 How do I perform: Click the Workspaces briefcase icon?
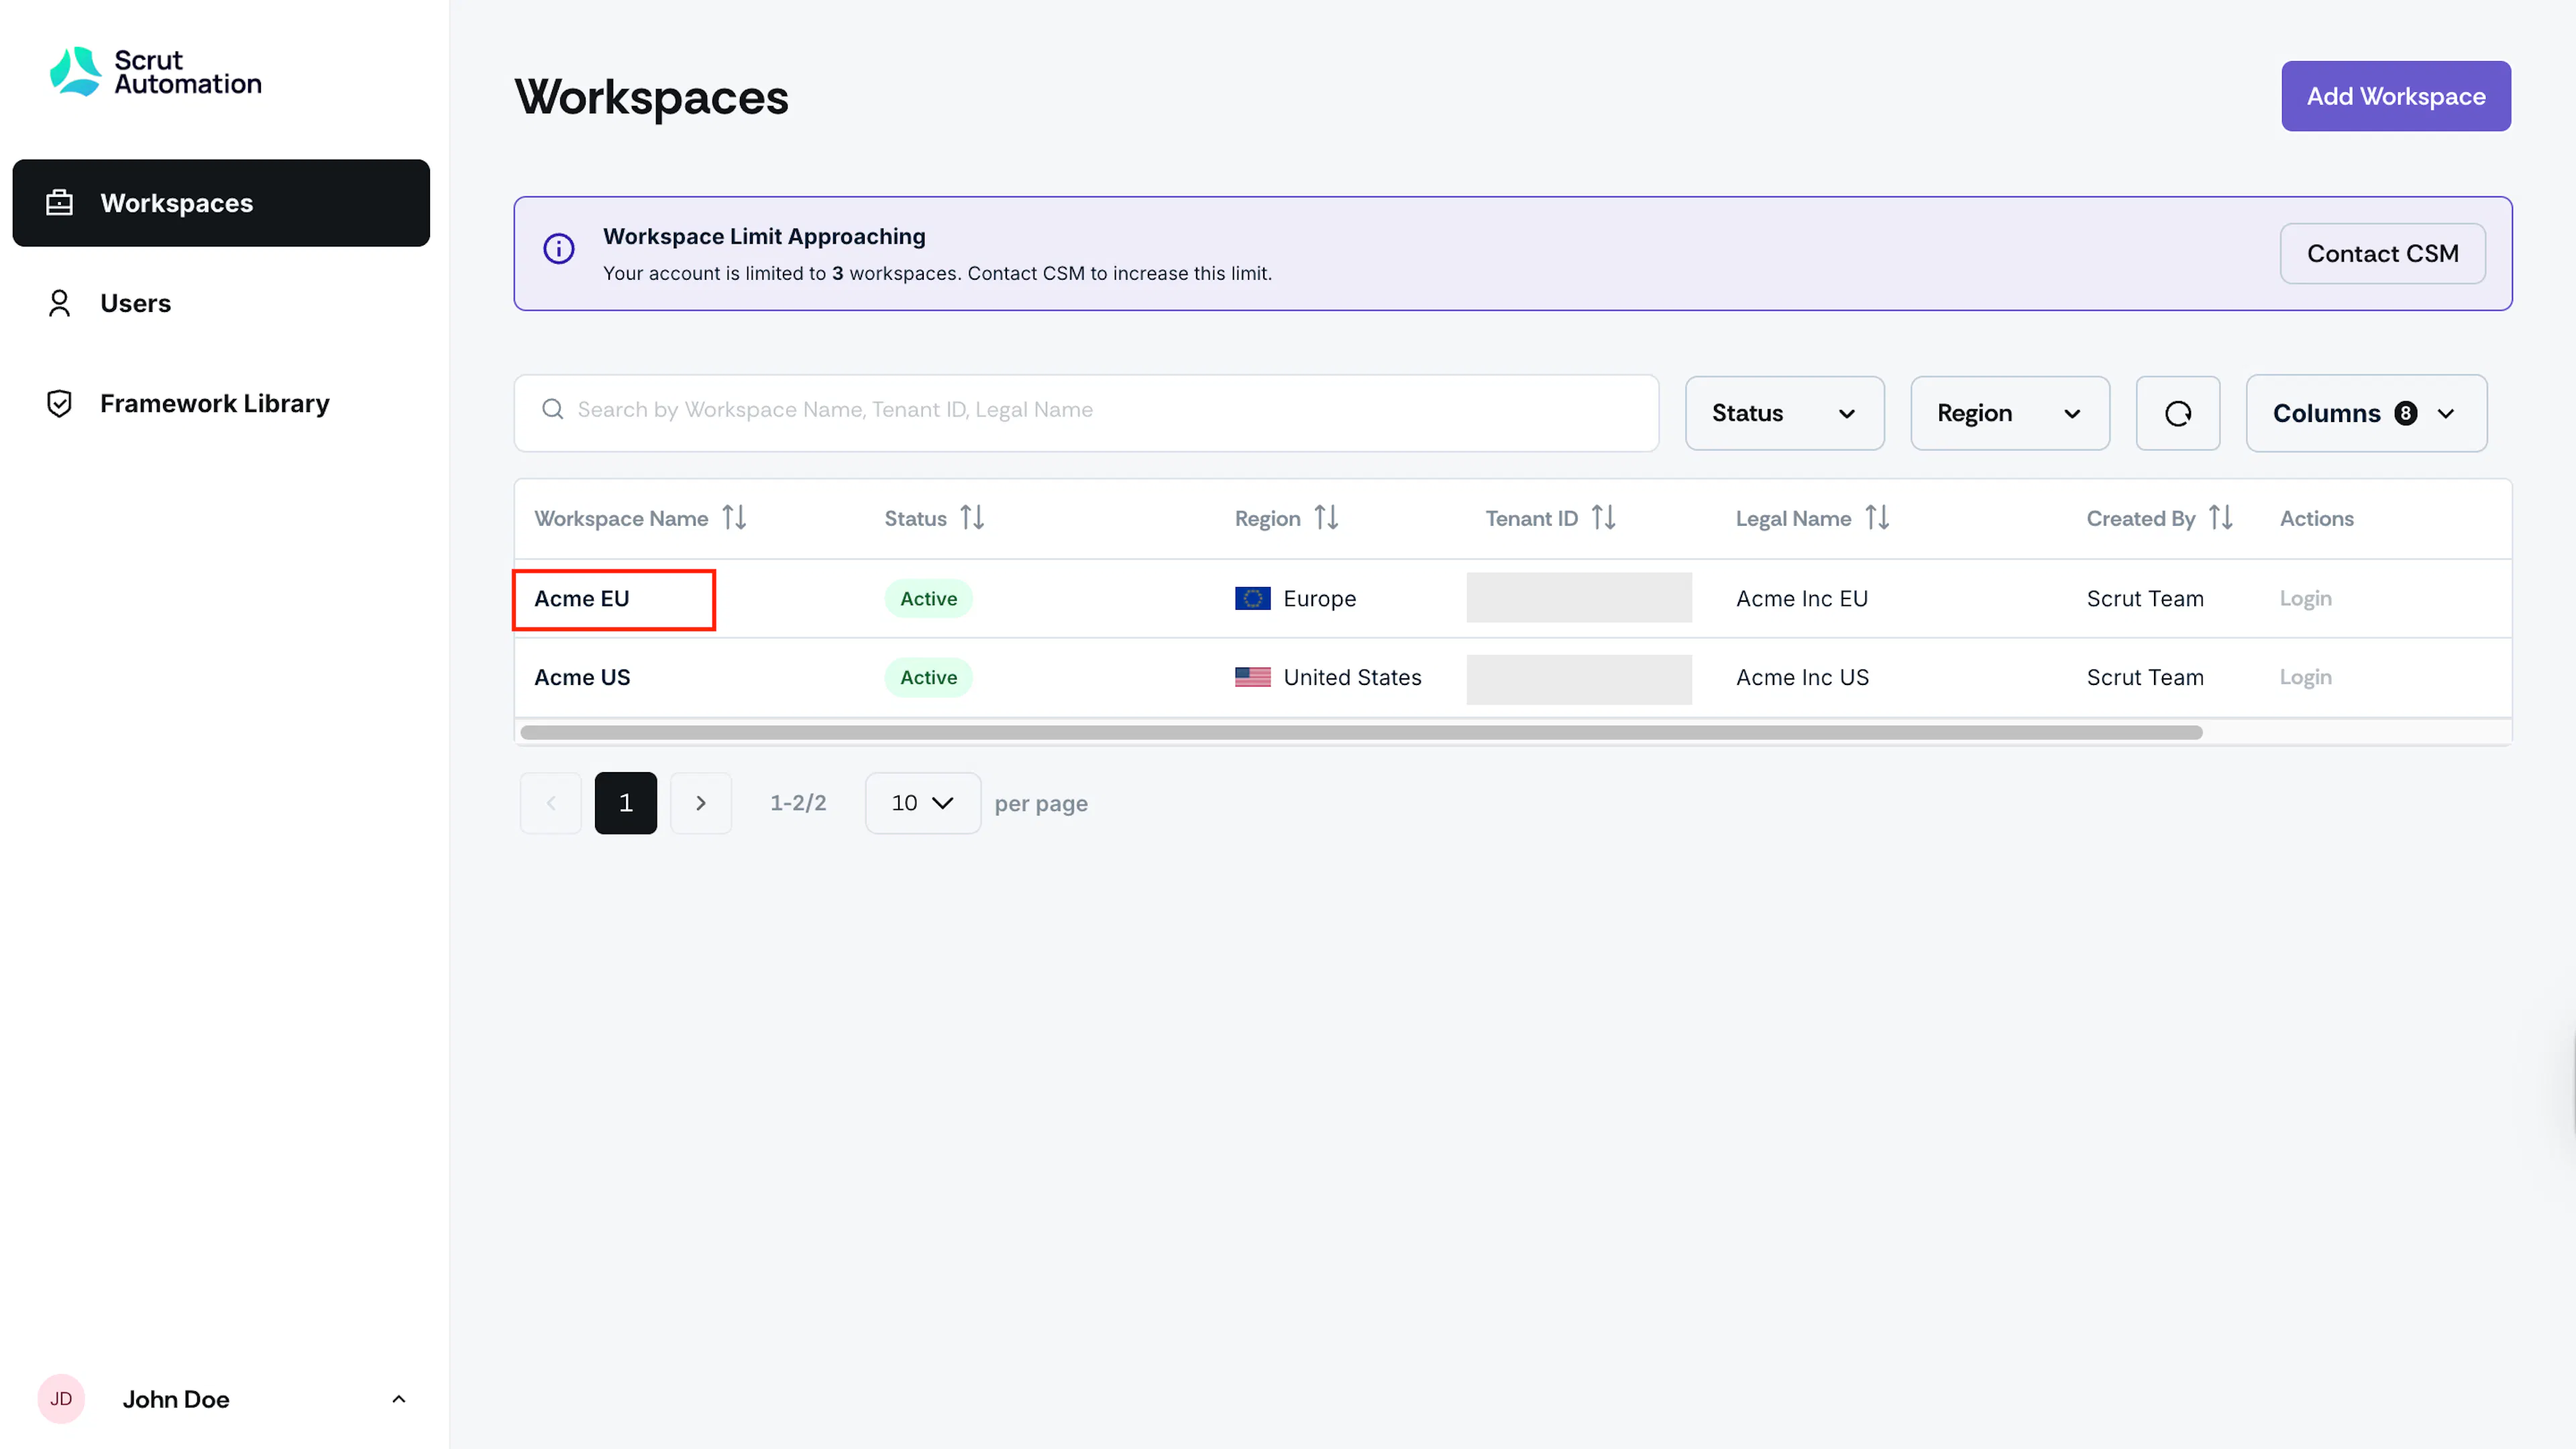[x=59, y=203]
